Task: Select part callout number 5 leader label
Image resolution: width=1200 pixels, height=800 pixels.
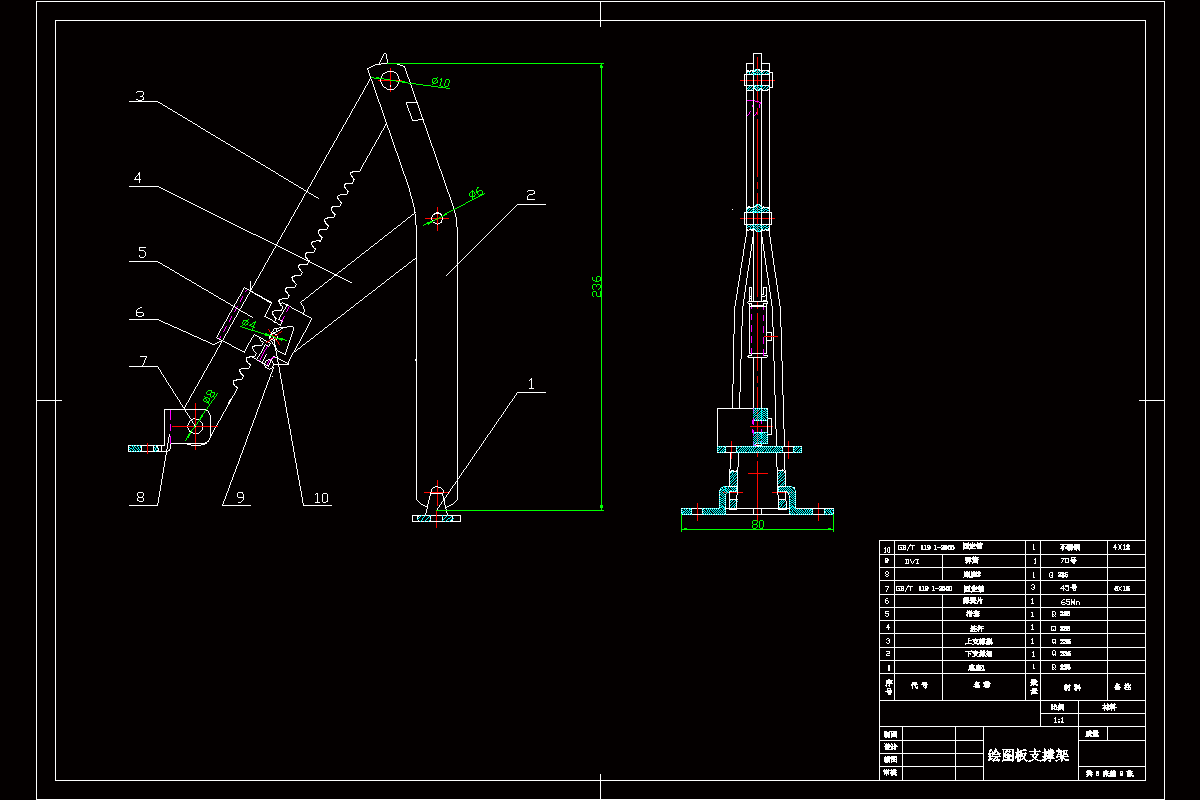Action: click(x=142, y=253)
